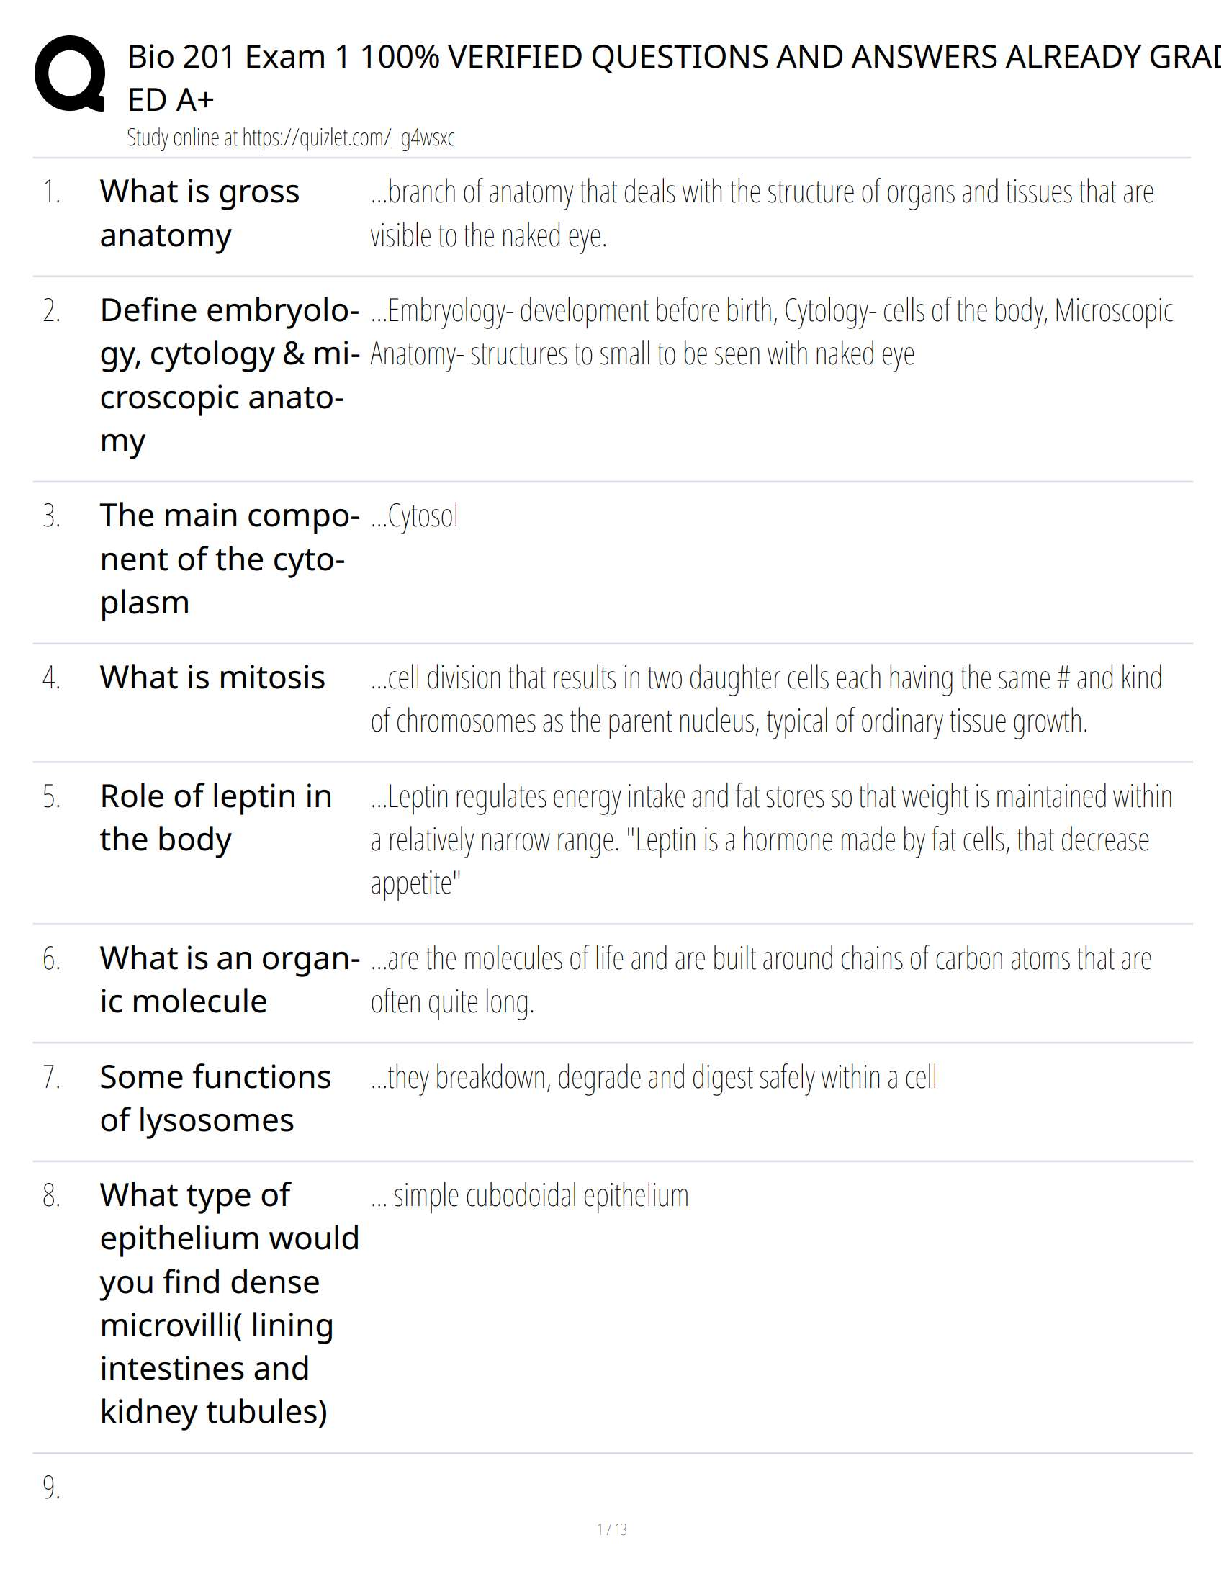Click the Quizlet Q logo icon
Viewport: 1224px width, 1584px height.
click(x=70, y=75)
